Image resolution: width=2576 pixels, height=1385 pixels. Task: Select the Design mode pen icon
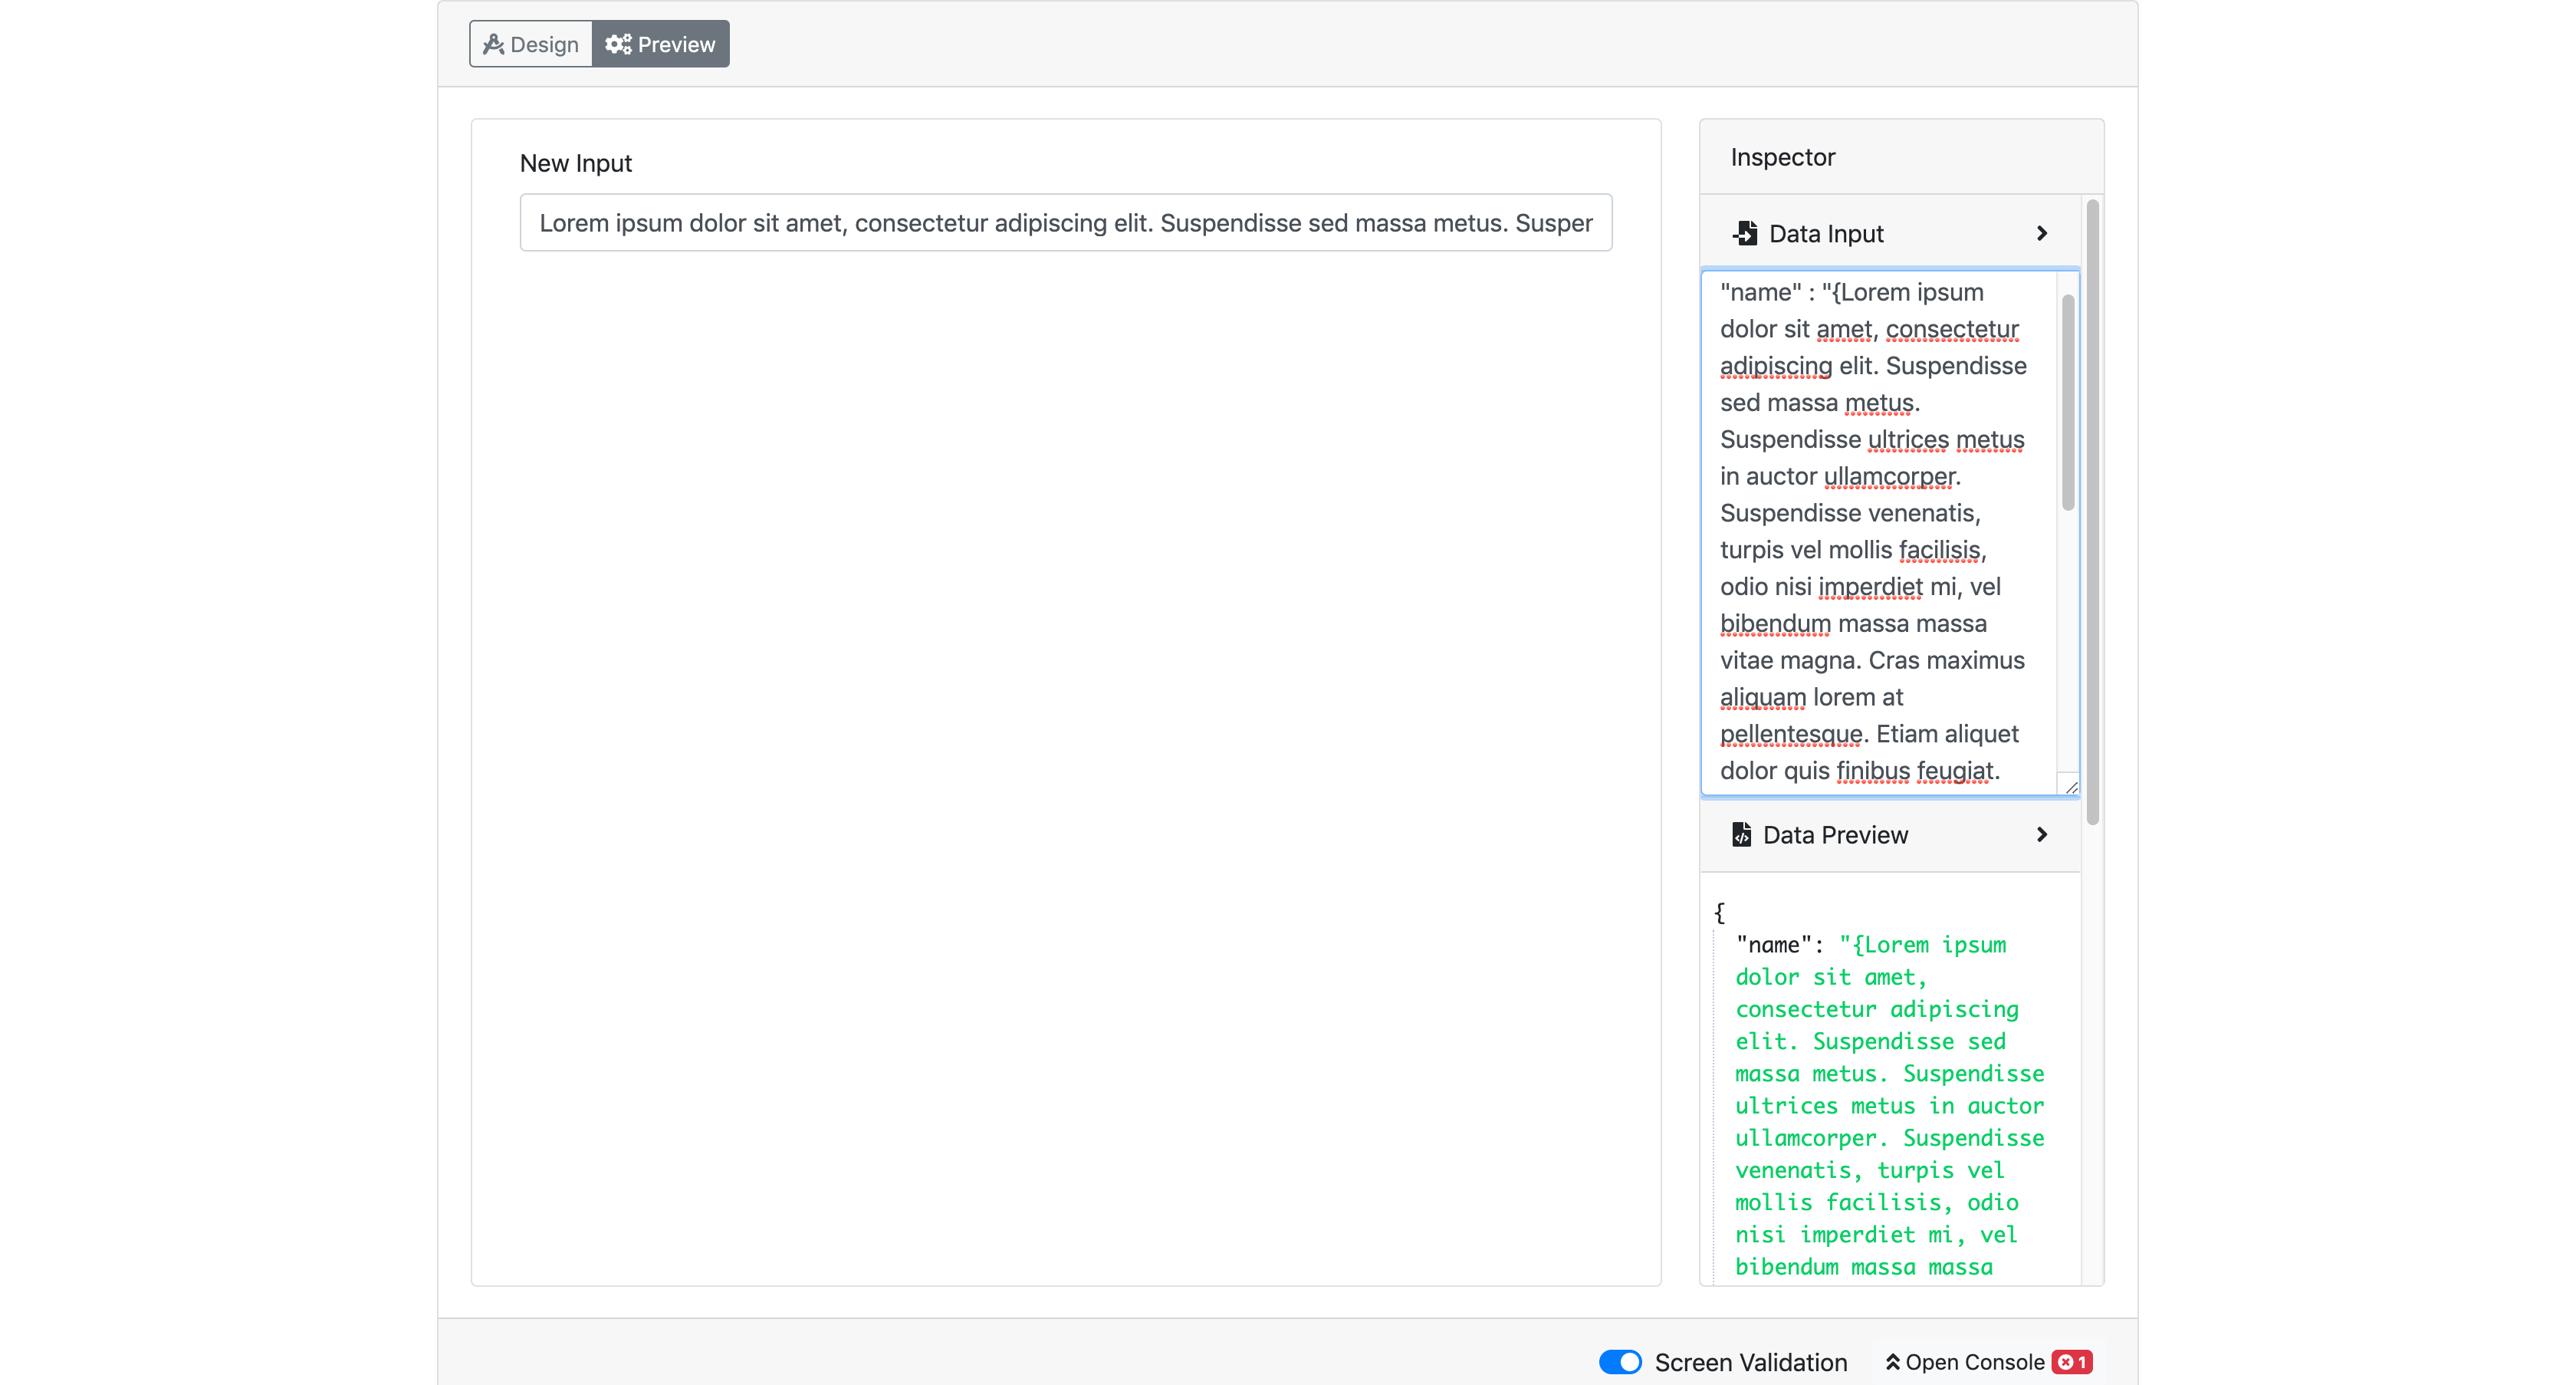495,43
